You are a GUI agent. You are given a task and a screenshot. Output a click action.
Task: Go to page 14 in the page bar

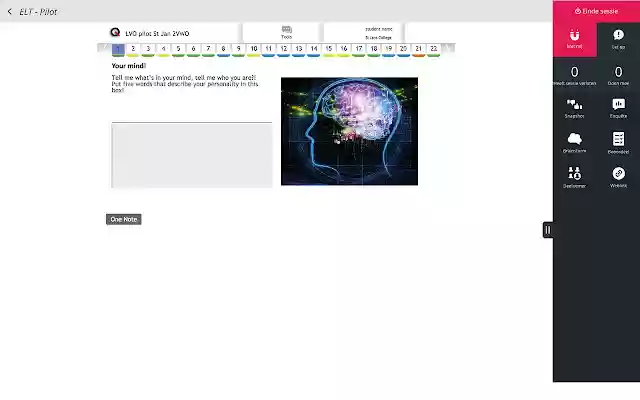pos(314,49)
